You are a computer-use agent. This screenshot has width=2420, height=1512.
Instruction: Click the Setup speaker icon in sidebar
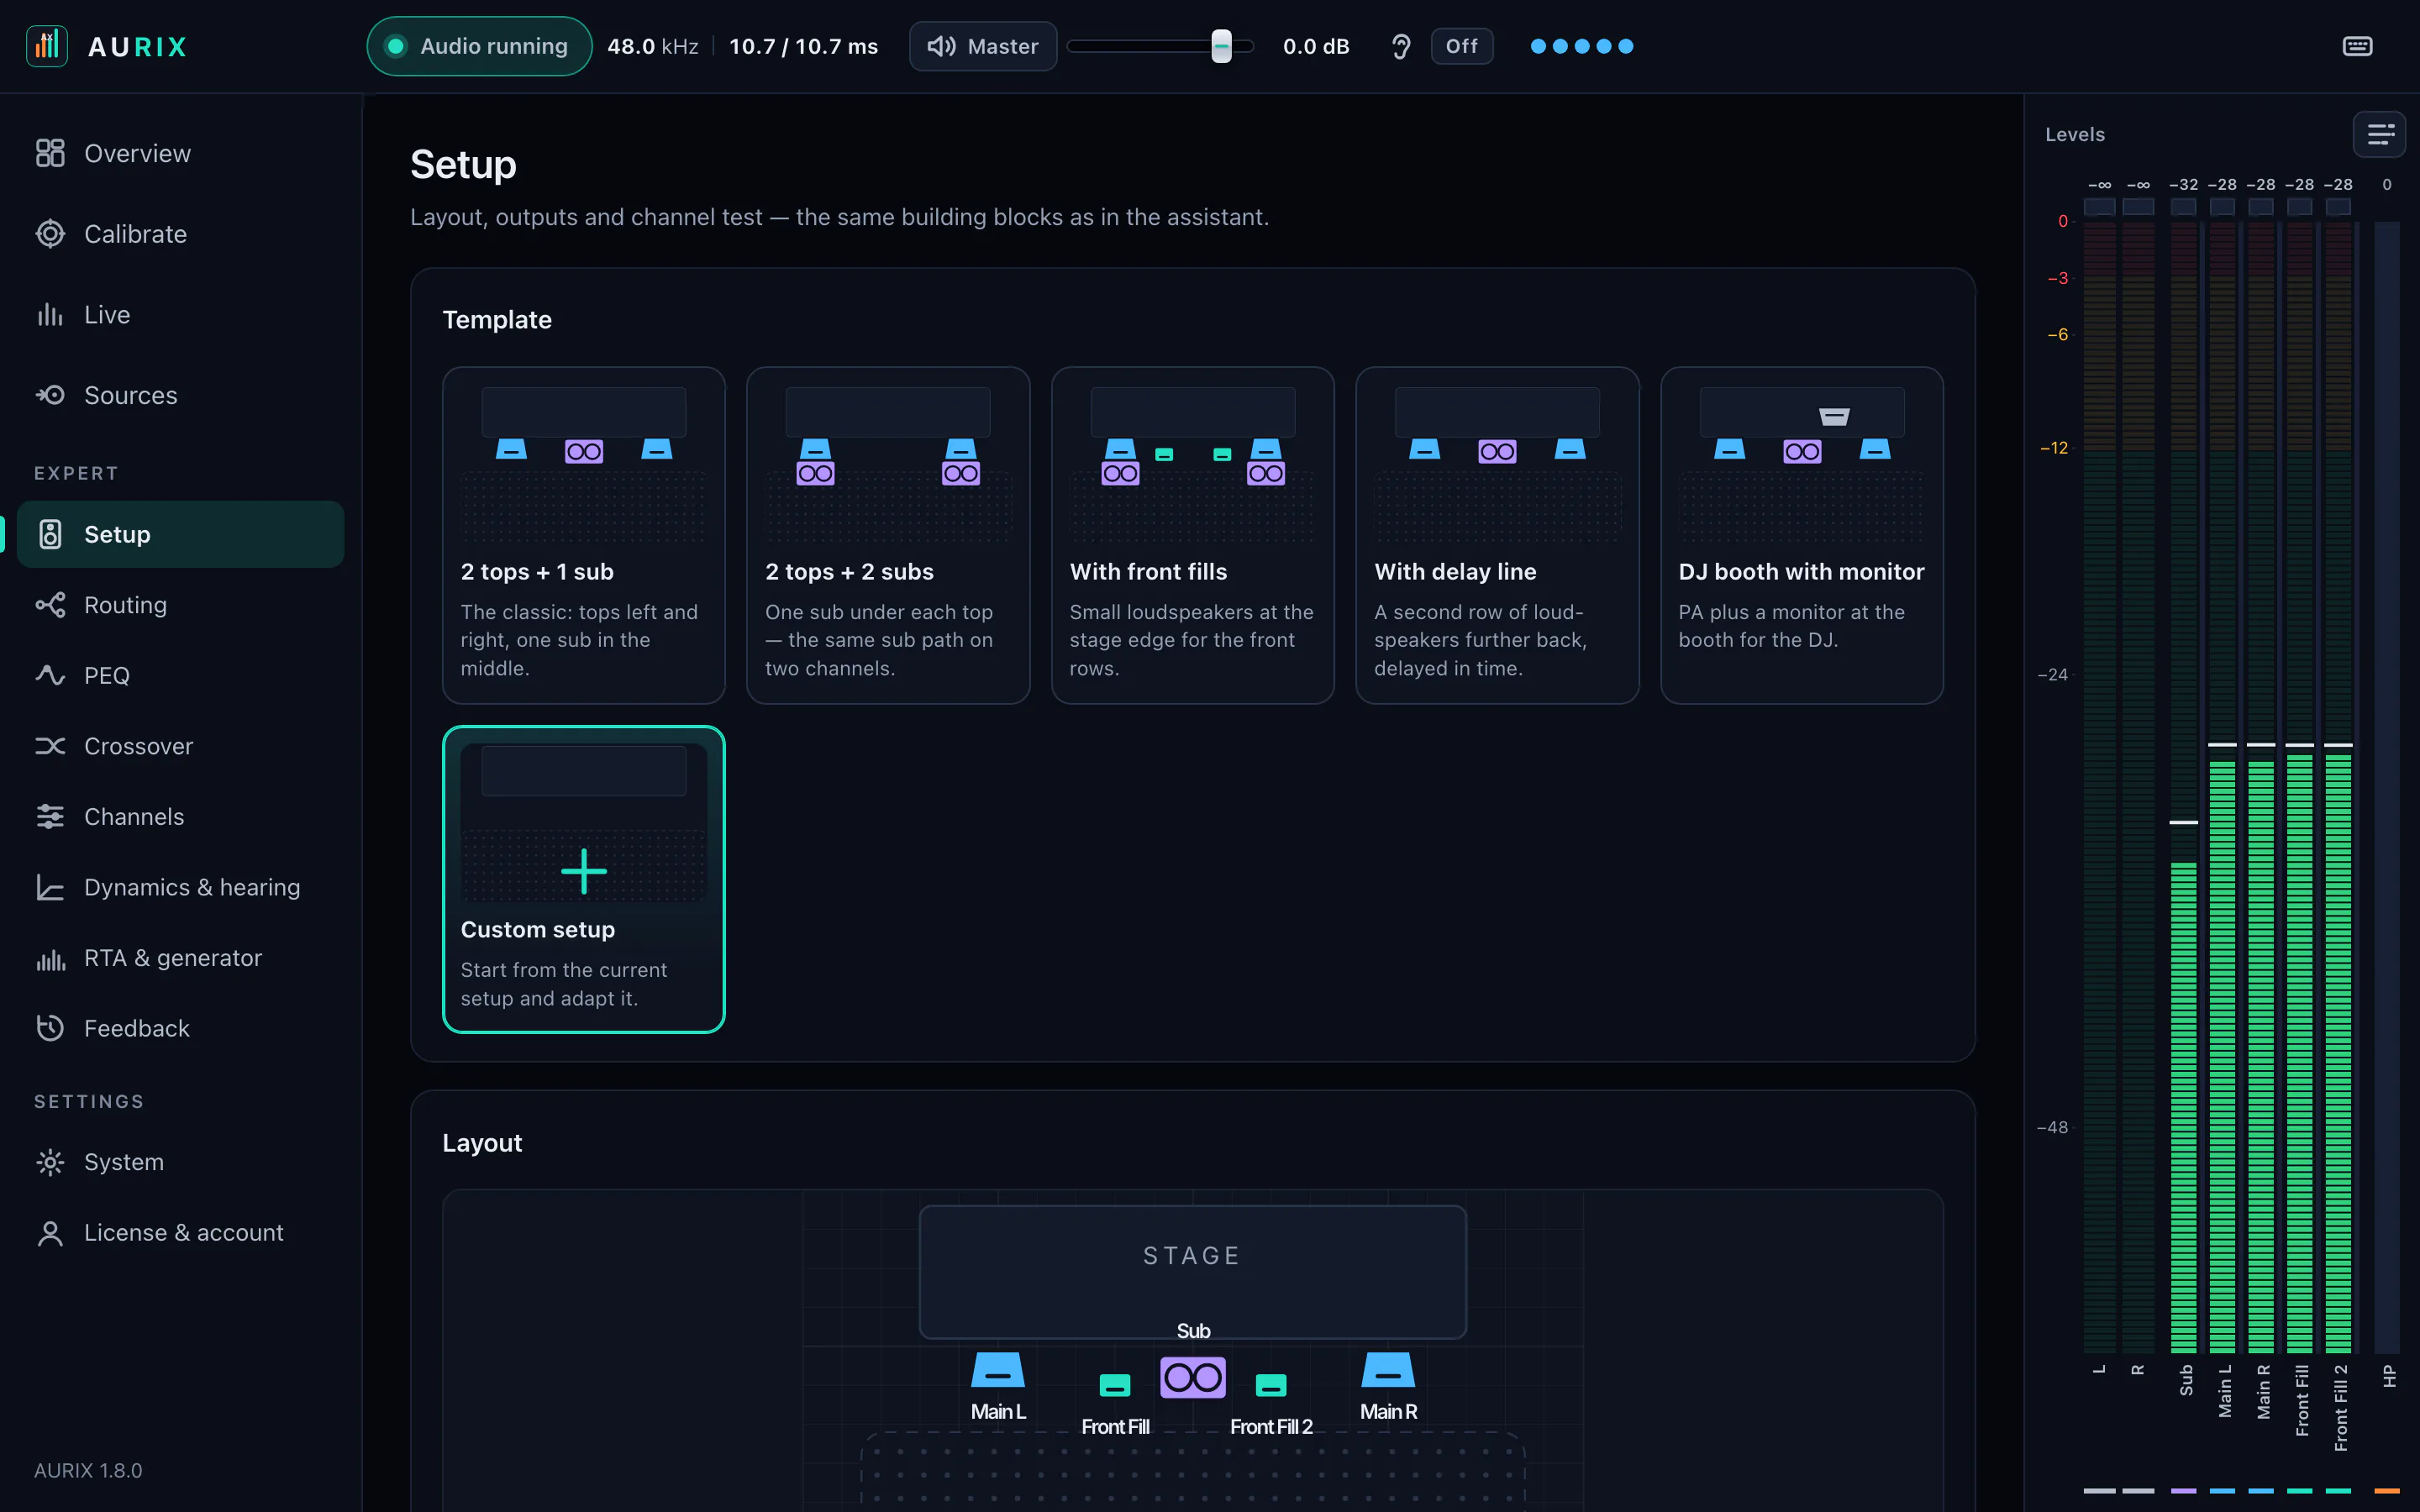50,534
